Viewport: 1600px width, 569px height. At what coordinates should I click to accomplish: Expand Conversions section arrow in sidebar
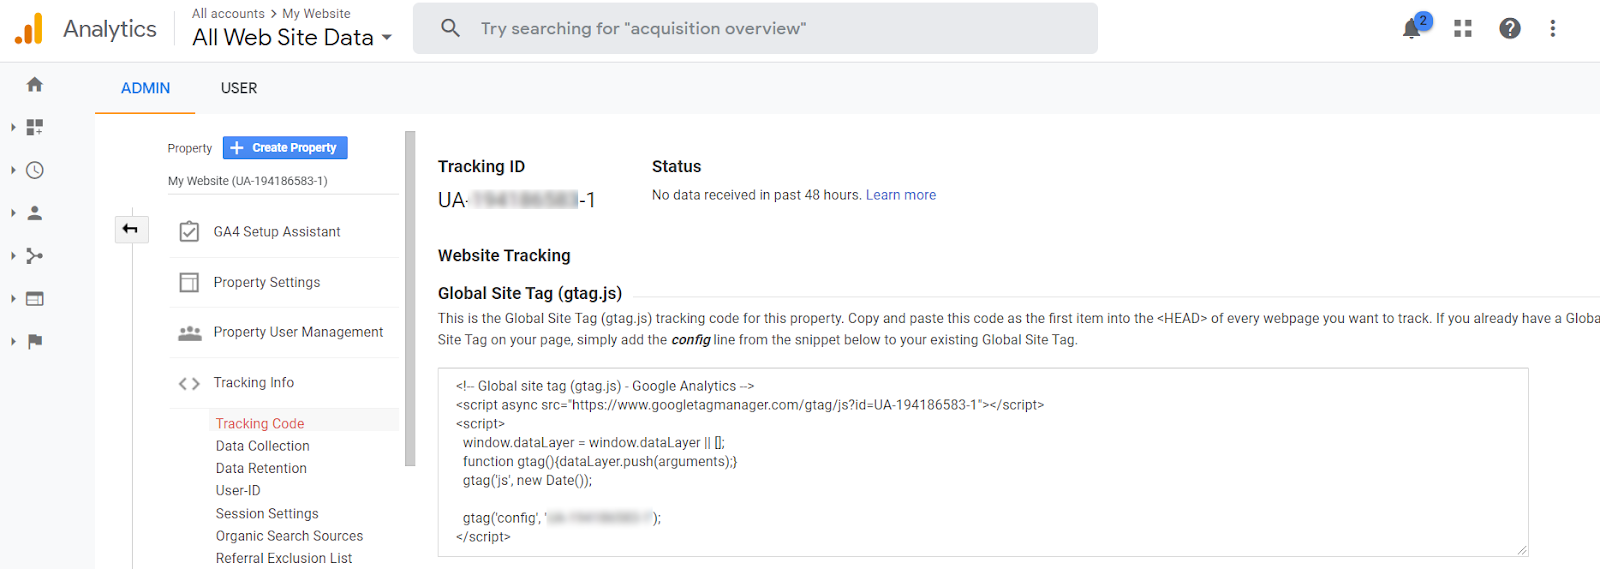tap(13, 342)
